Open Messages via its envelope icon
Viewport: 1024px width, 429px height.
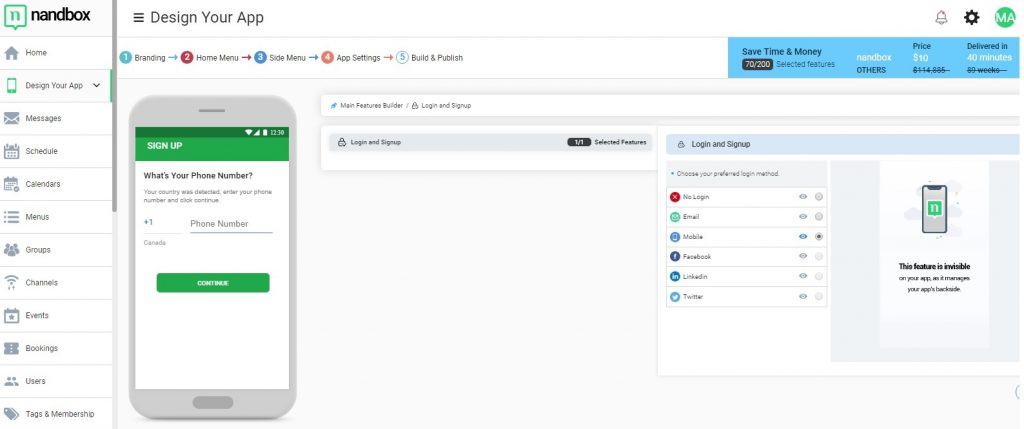click(11, 118)
